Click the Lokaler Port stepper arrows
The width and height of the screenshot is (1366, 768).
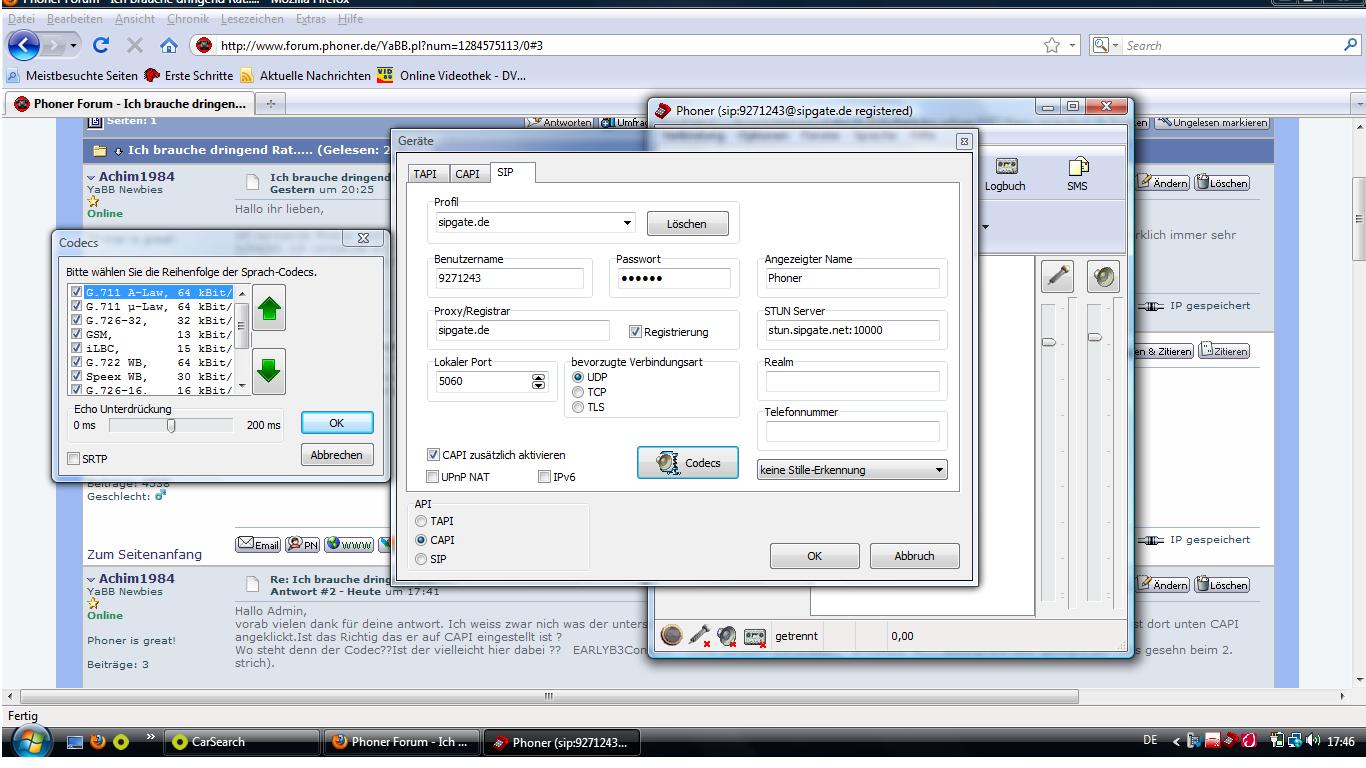pos(539,381)
